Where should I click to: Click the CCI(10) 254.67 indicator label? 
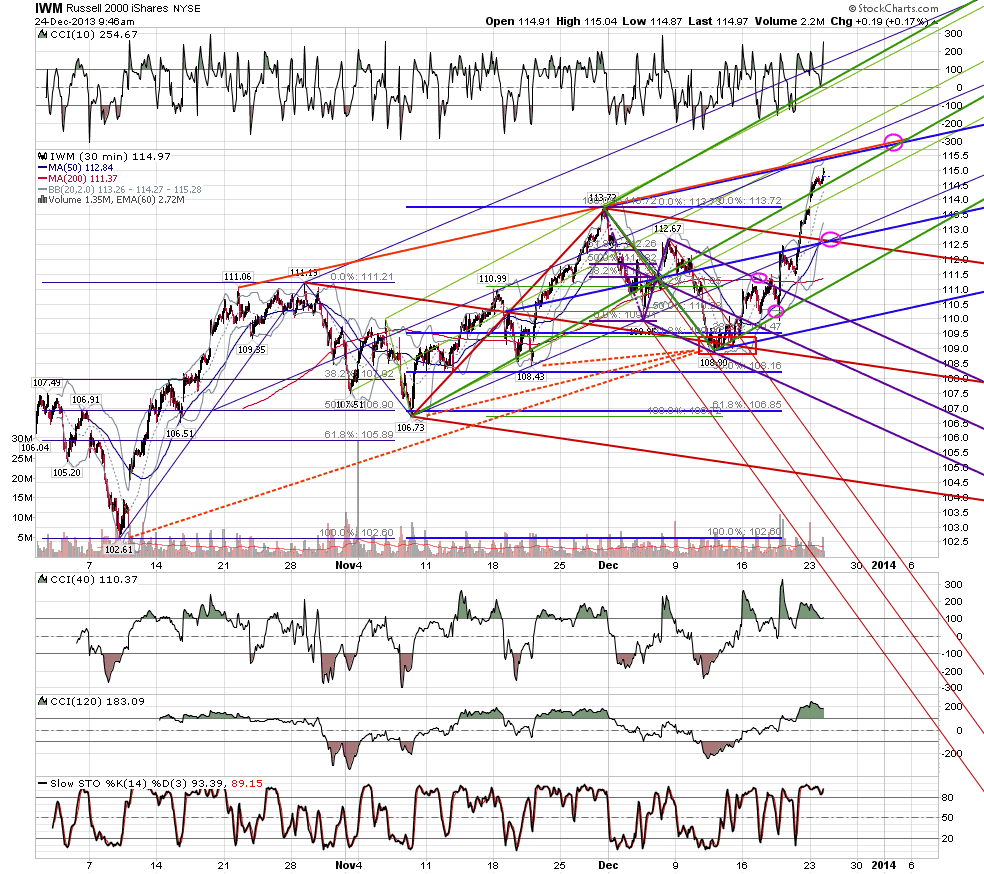(94, 35)
